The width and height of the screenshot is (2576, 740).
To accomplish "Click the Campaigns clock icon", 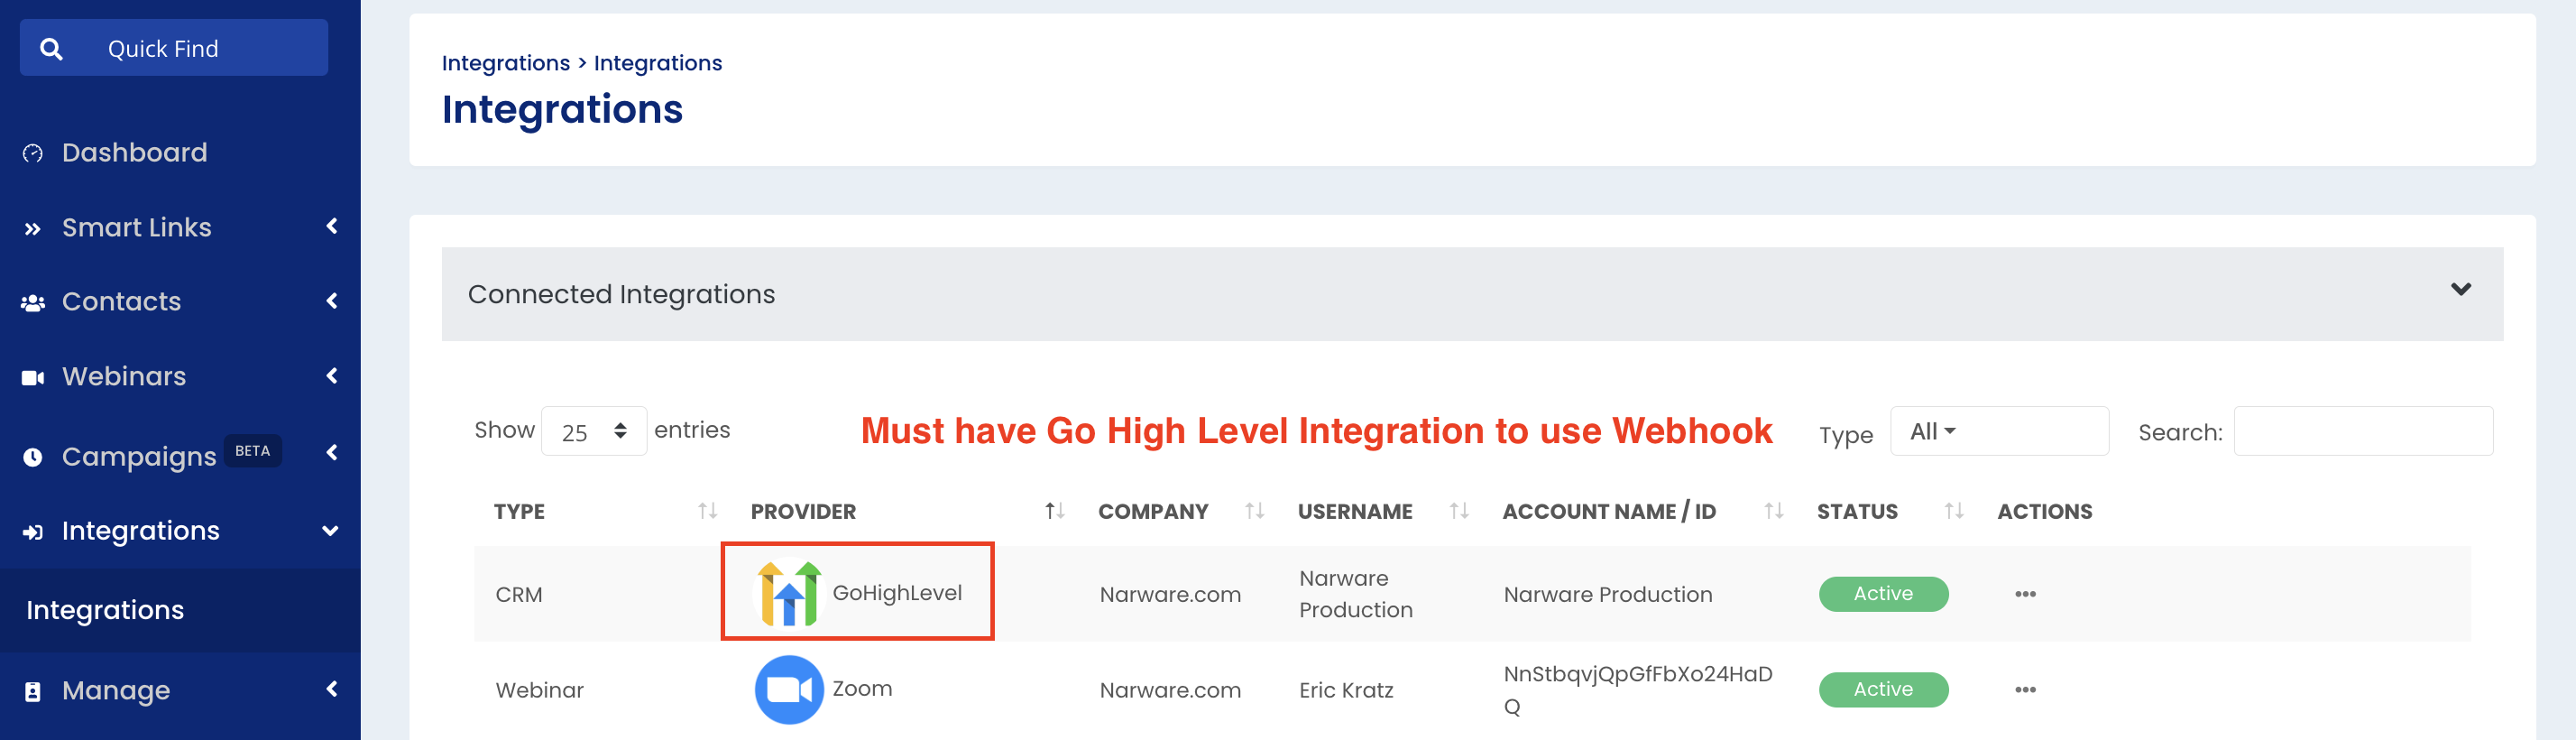I will tap(33, 457).
